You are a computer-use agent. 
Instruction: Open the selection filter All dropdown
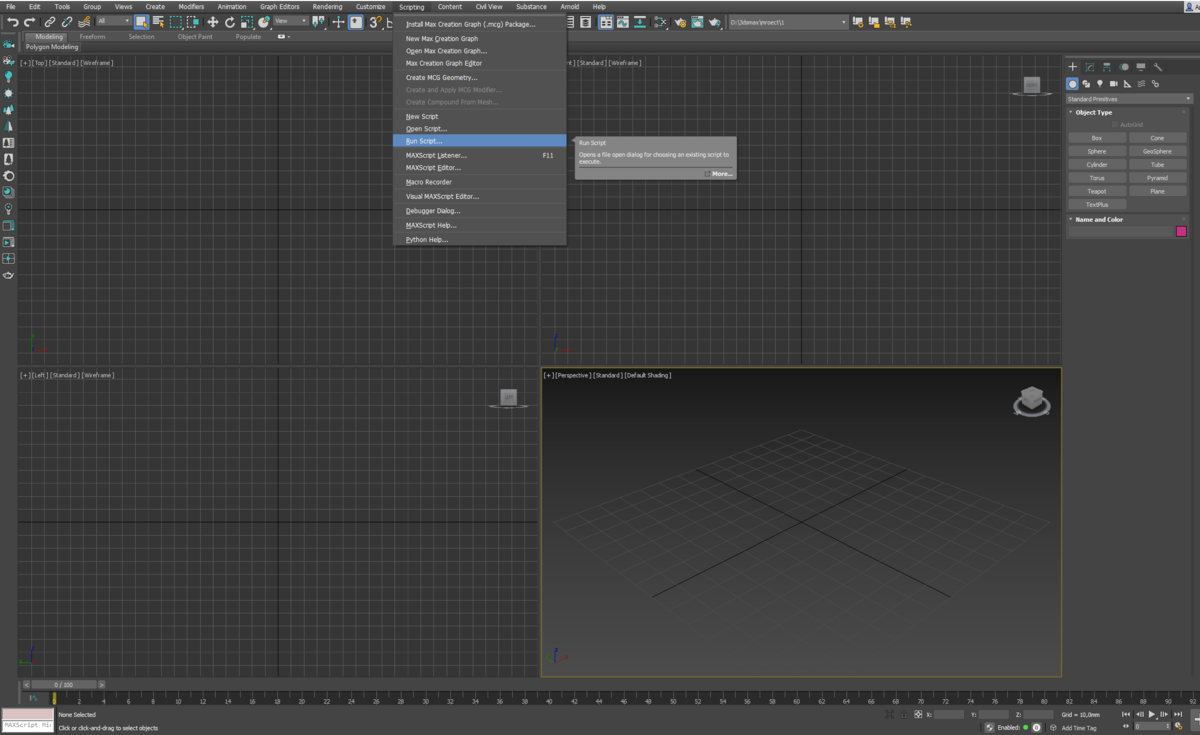[114, 21]
